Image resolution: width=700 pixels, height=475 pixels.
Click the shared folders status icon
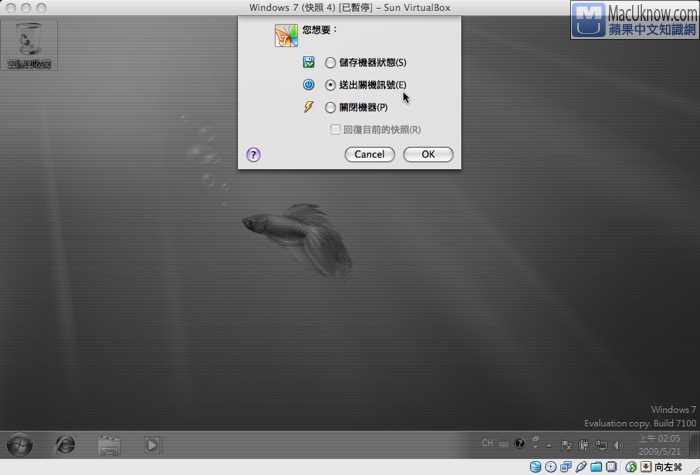(x=596, y=467)
